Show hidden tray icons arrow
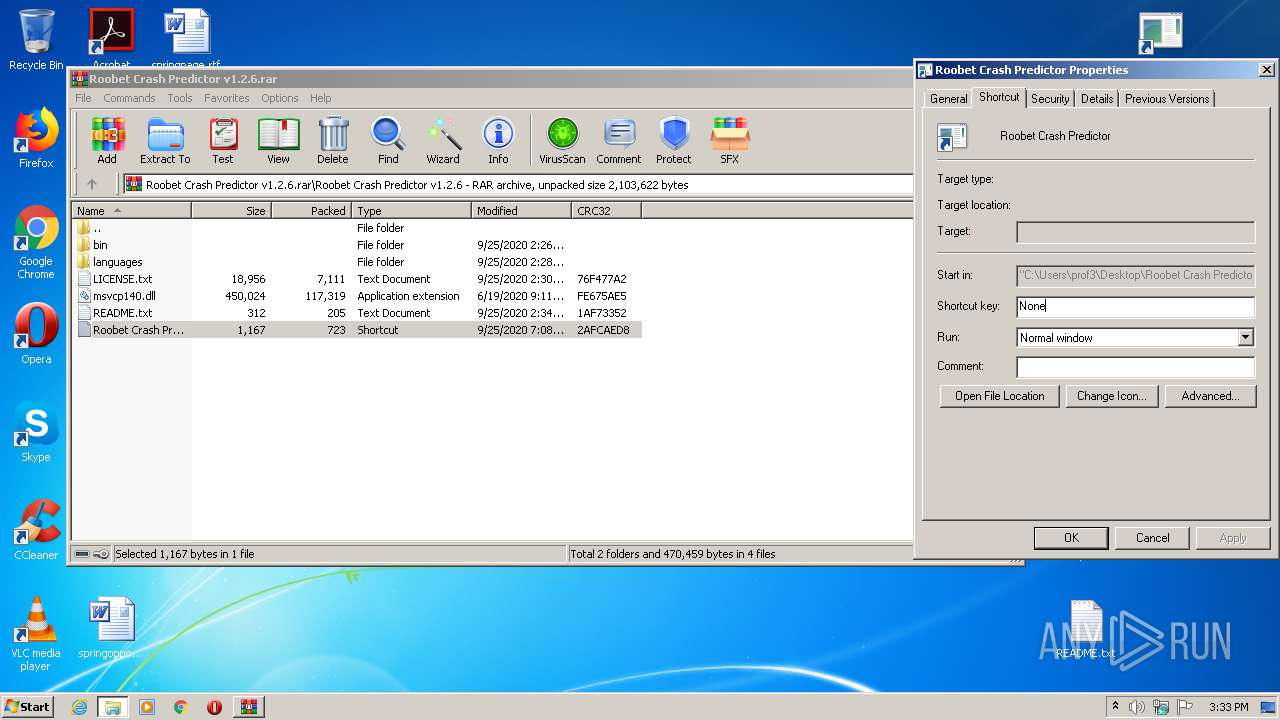Screen dimensions: 1280x720 pos(1115,707)
